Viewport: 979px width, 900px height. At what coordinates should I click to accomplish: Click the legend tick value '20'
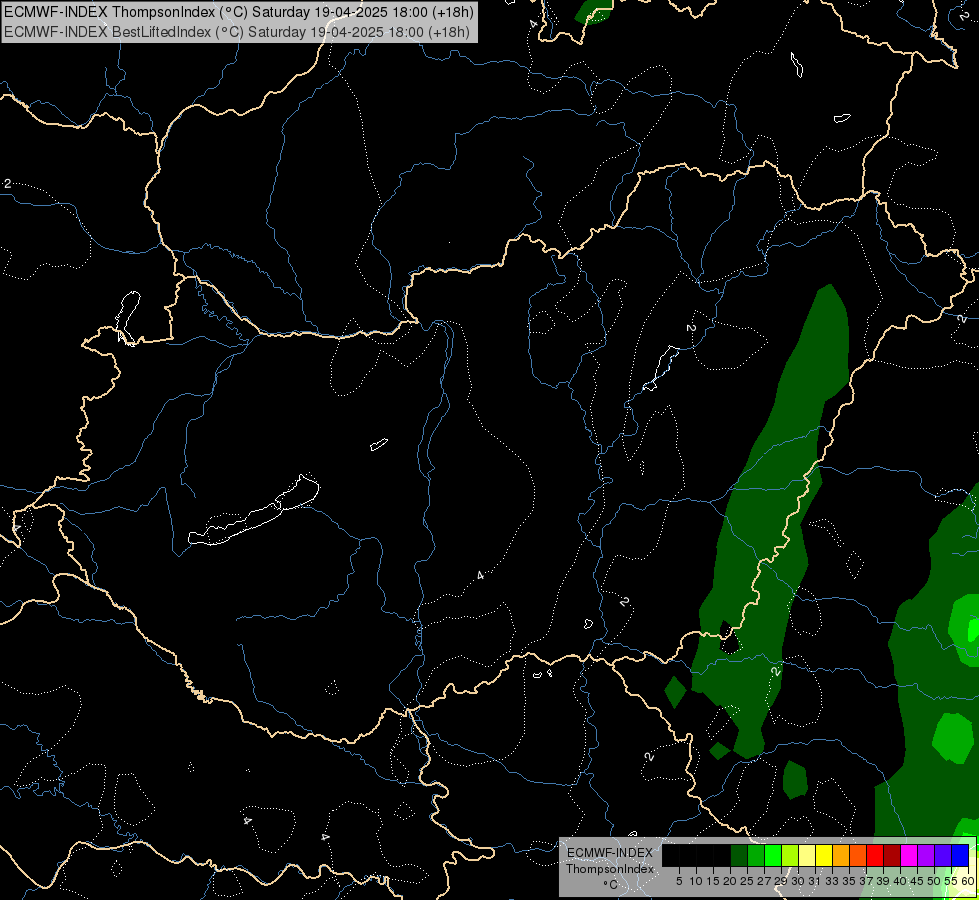tap(731, 881)
